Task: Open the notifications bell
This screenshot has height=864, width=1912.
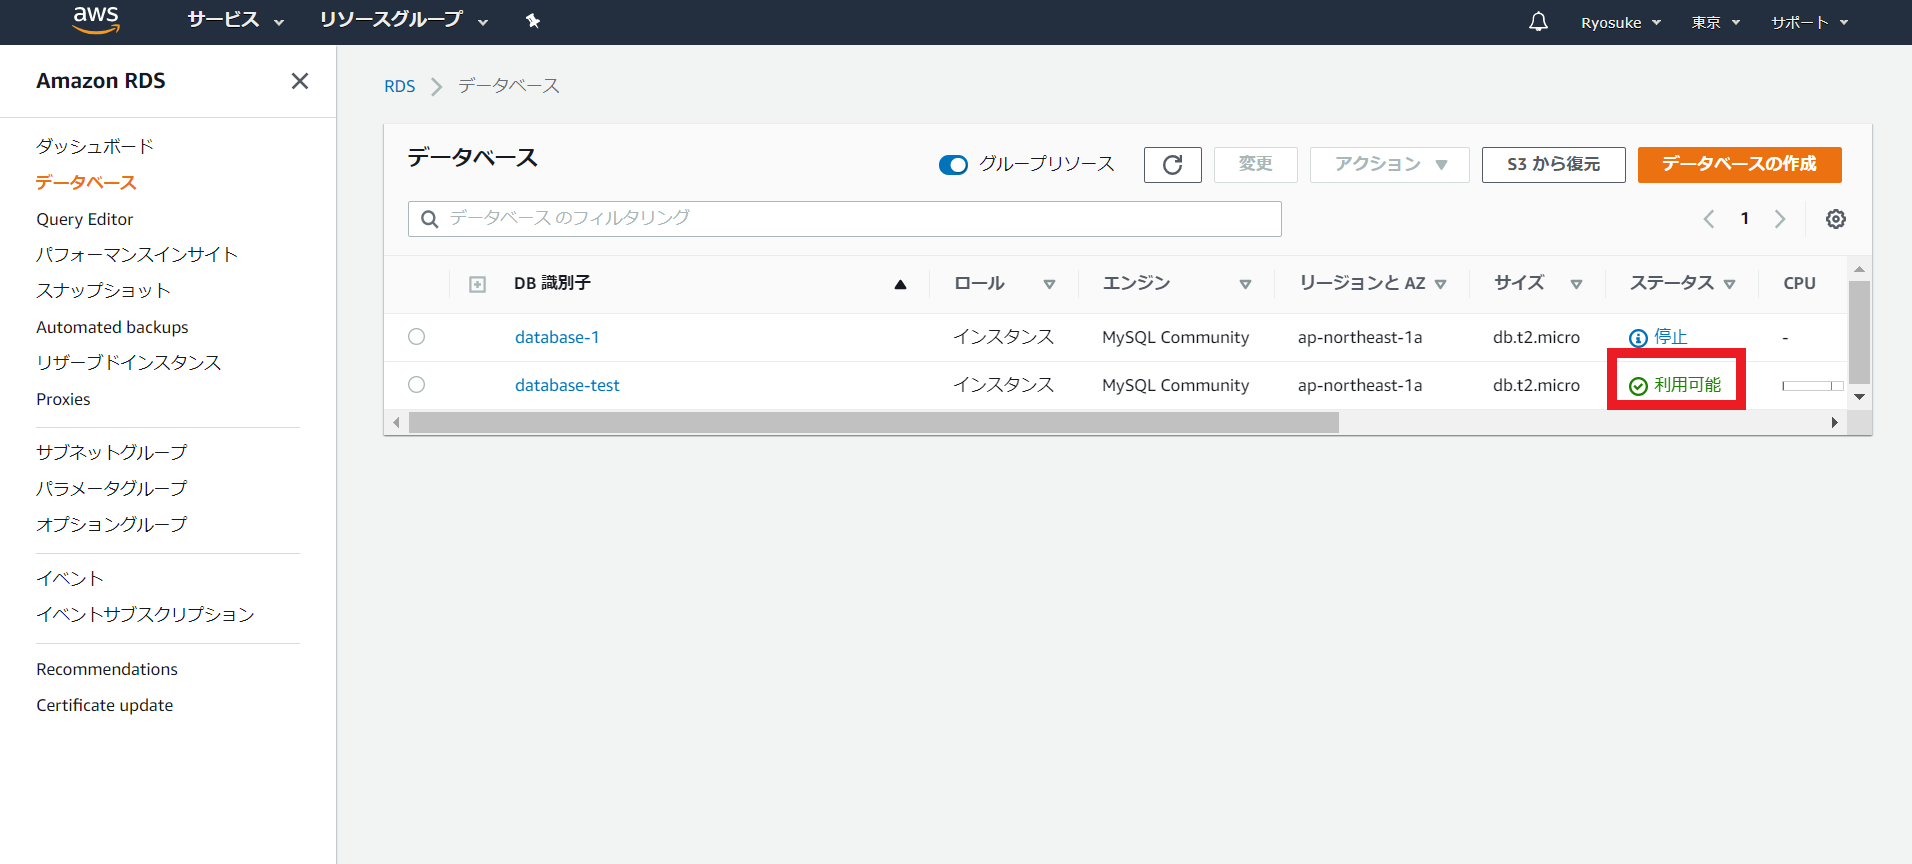Action: [x=1538, y=21]
